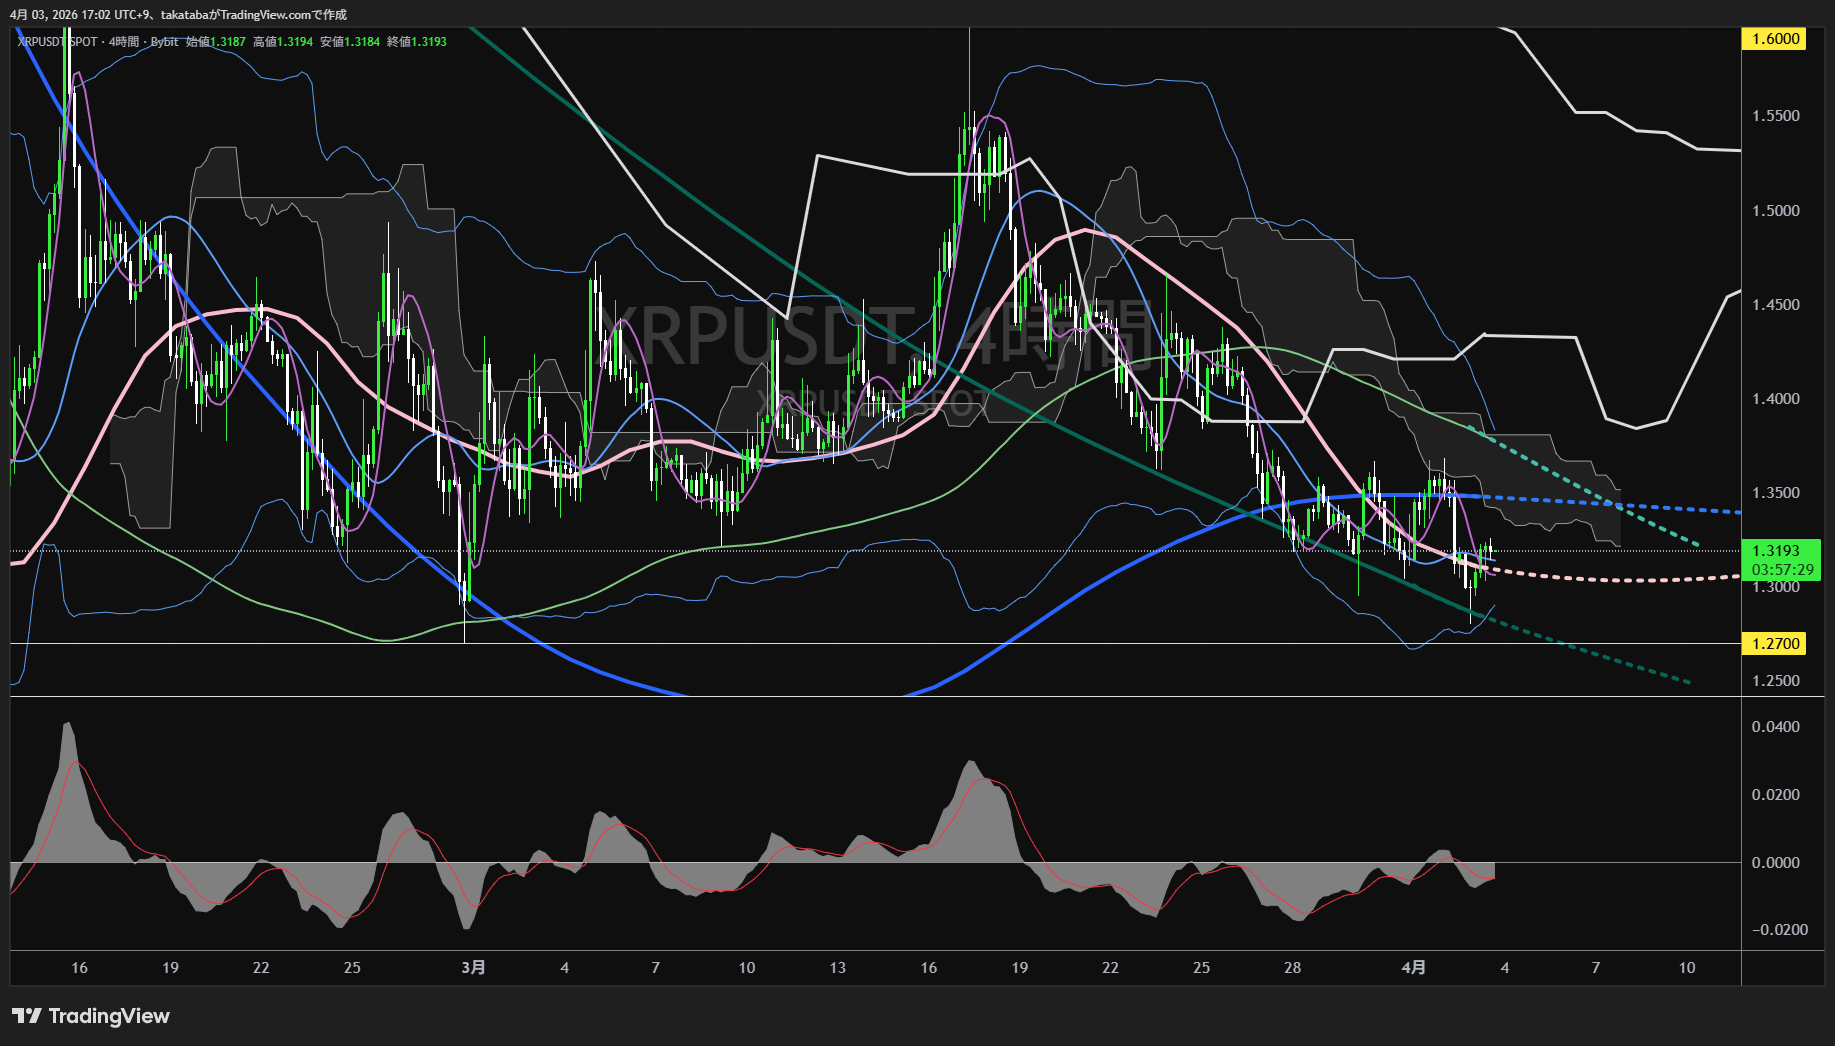Viewport: 1835px width, 1046px height.
Task: Click the 1.5000 price axis label
Action: tap(1775, 211)
